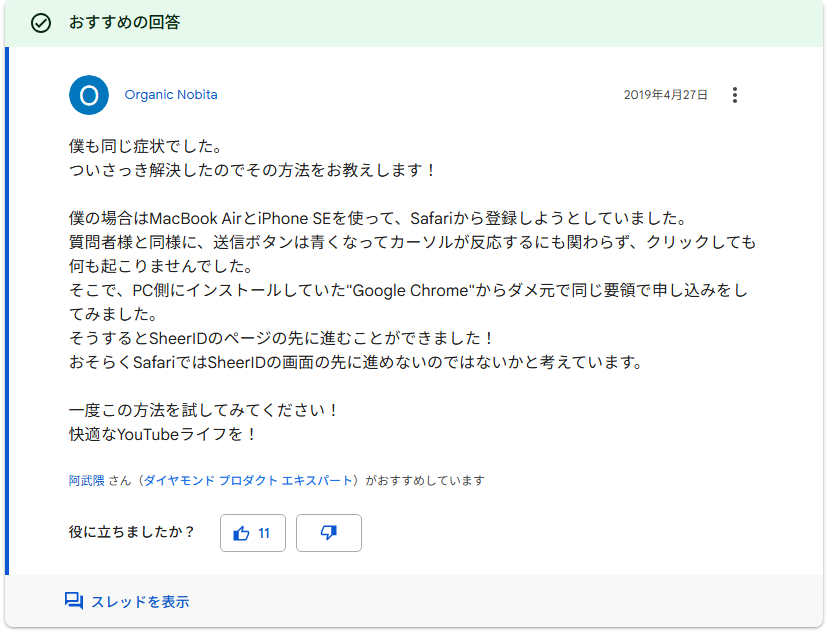
Task: Open the Organic Nobita profile link
Action: 171,95
